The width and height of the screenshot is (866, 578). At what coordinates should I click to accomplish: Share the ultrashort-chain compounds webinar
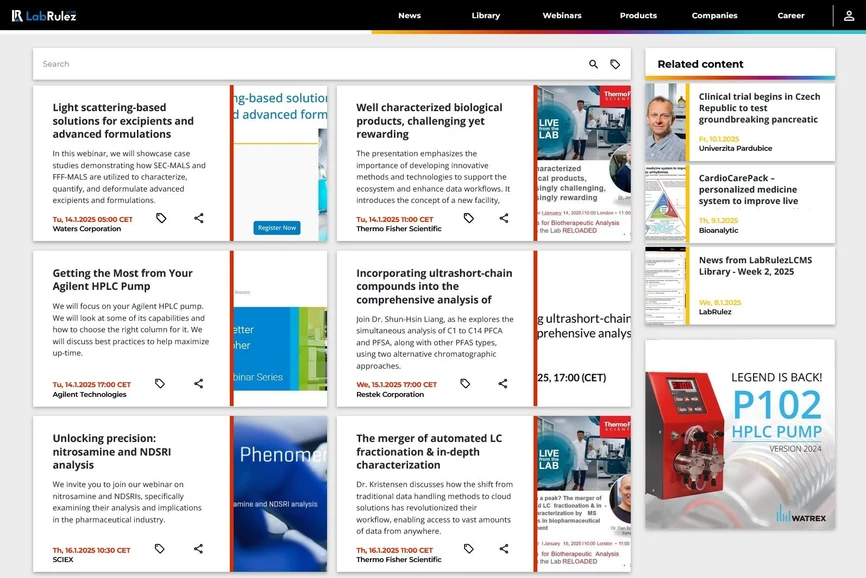(x=503, y=383)
